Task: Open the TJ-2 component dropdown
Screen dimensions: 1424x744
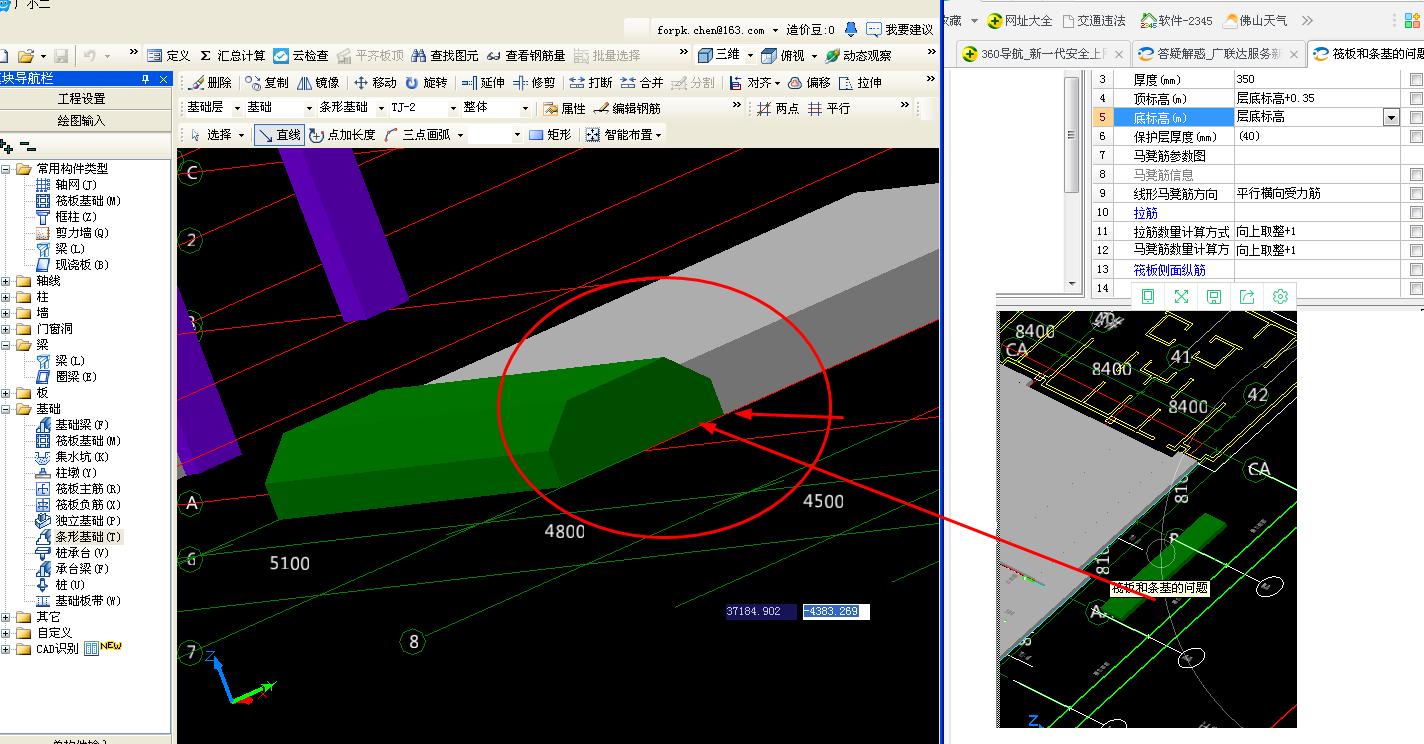Action: (453, 108)
